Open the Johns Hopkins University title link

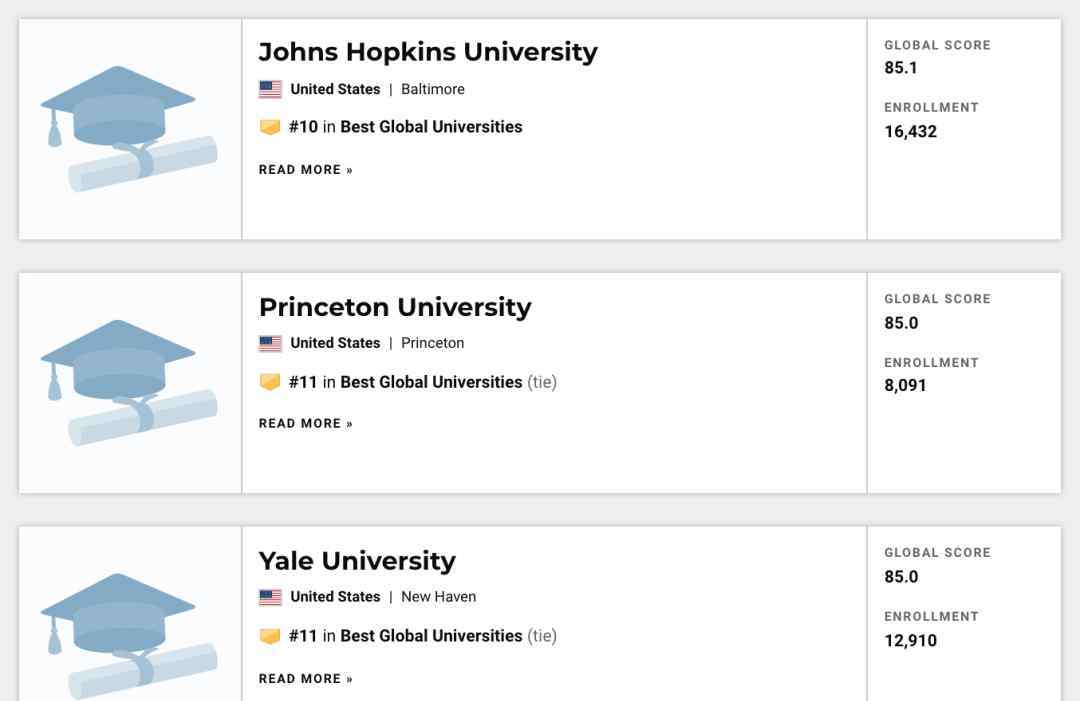pyautogui.click(x=428, y=52)
